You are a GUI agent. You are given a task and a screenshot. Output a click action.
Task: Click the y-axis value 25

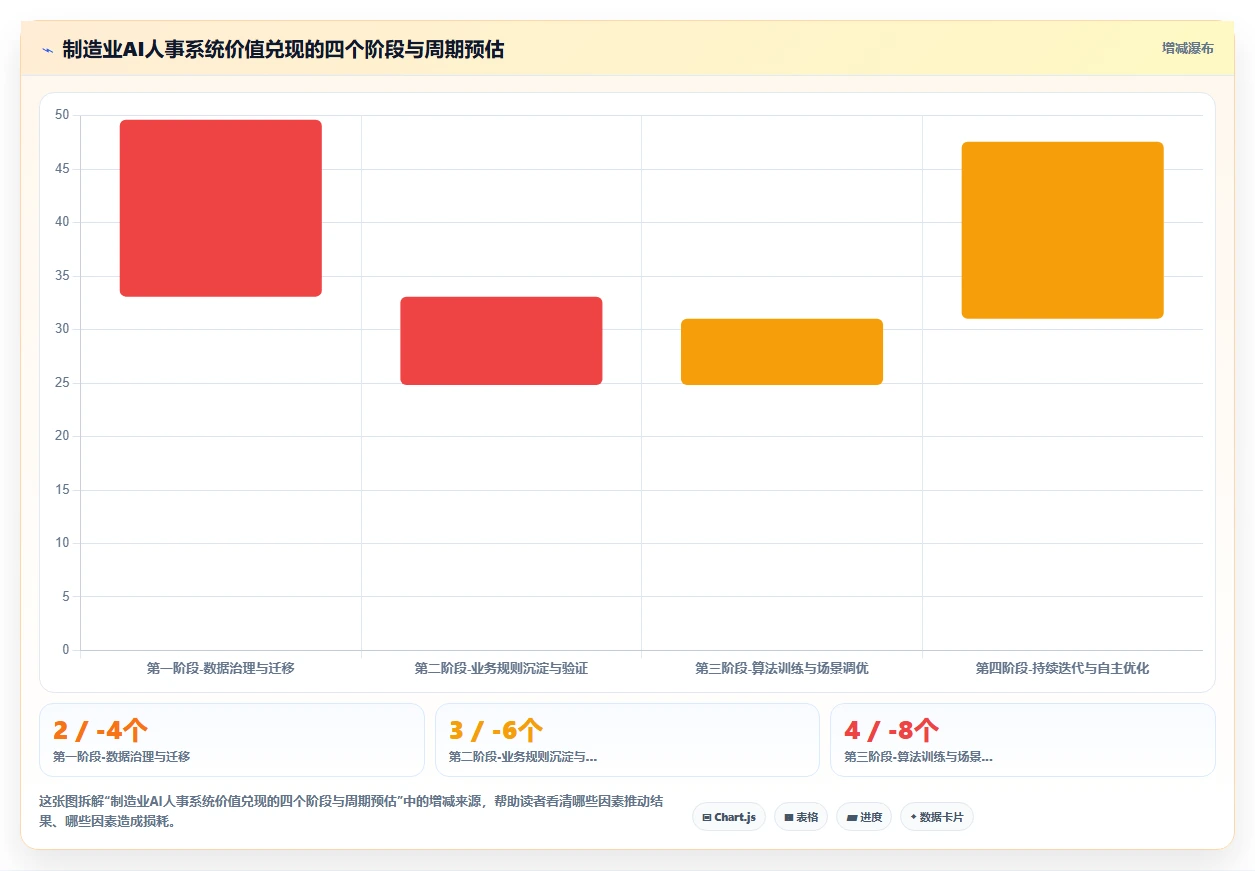click(62, 383)
